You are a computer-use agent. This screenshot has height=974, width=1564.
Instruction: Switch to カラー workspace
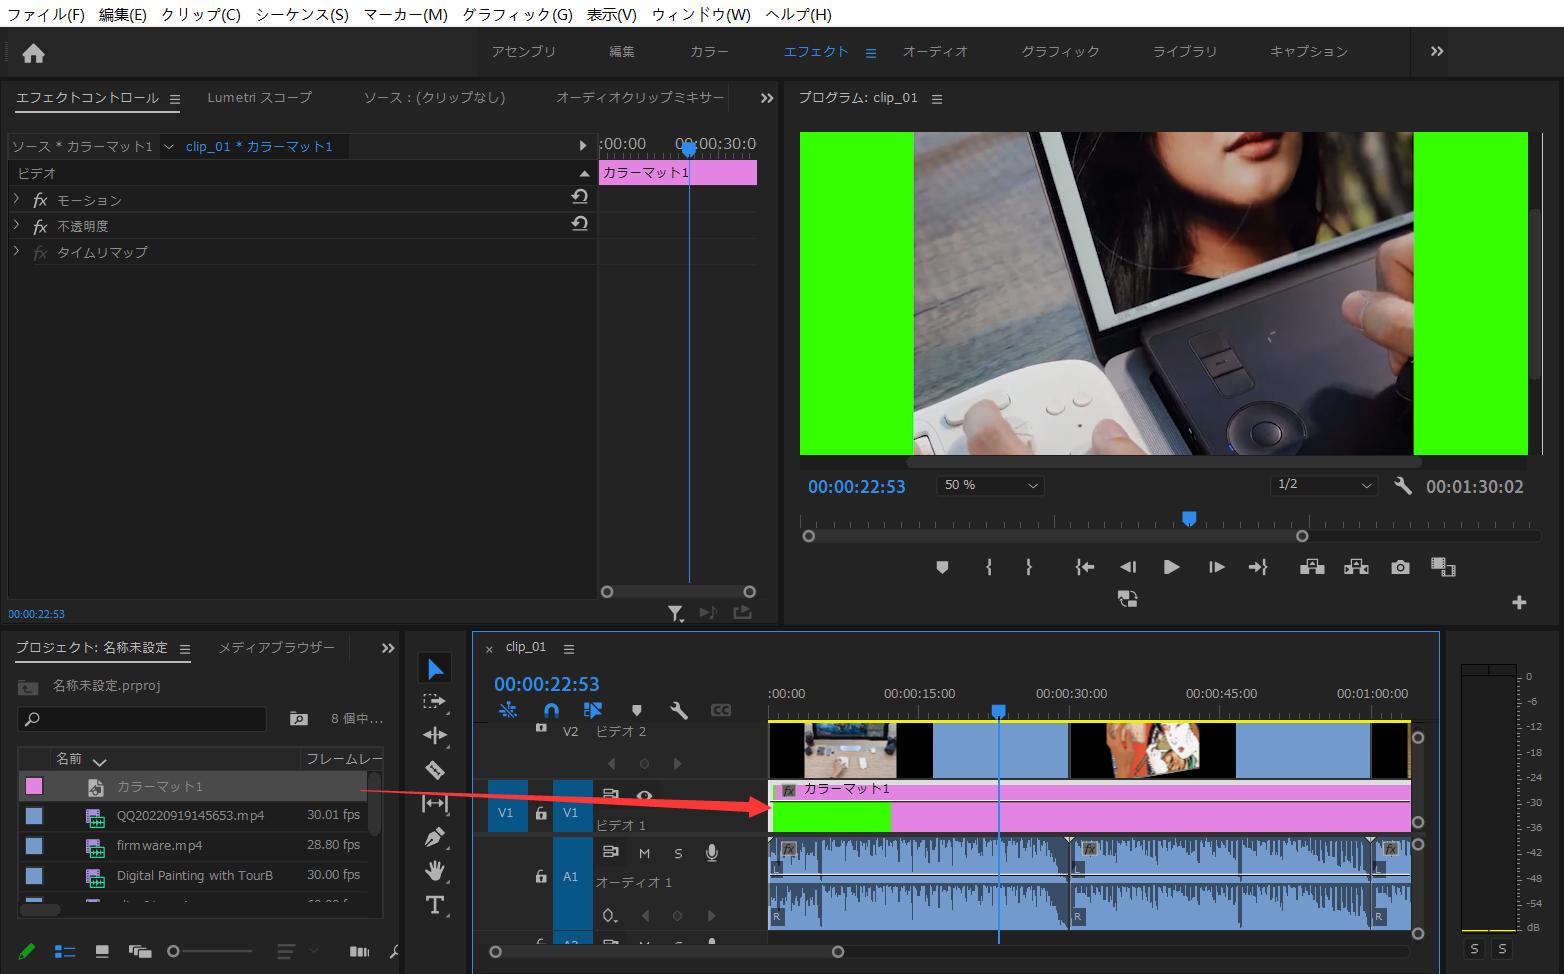click(x=709, y=51)
